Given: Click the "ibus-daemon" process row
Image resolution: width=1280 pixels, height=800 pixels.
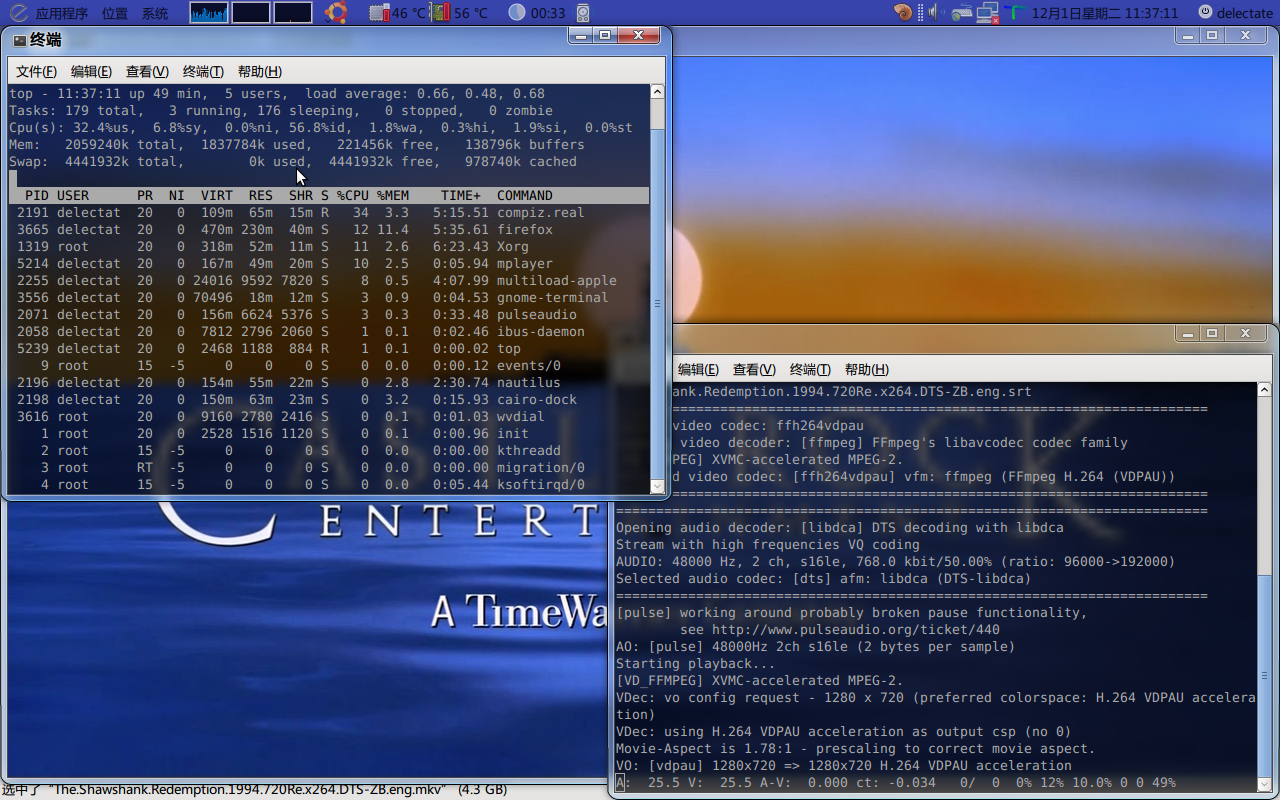Looking at the screenshot, I should [329, 332].
